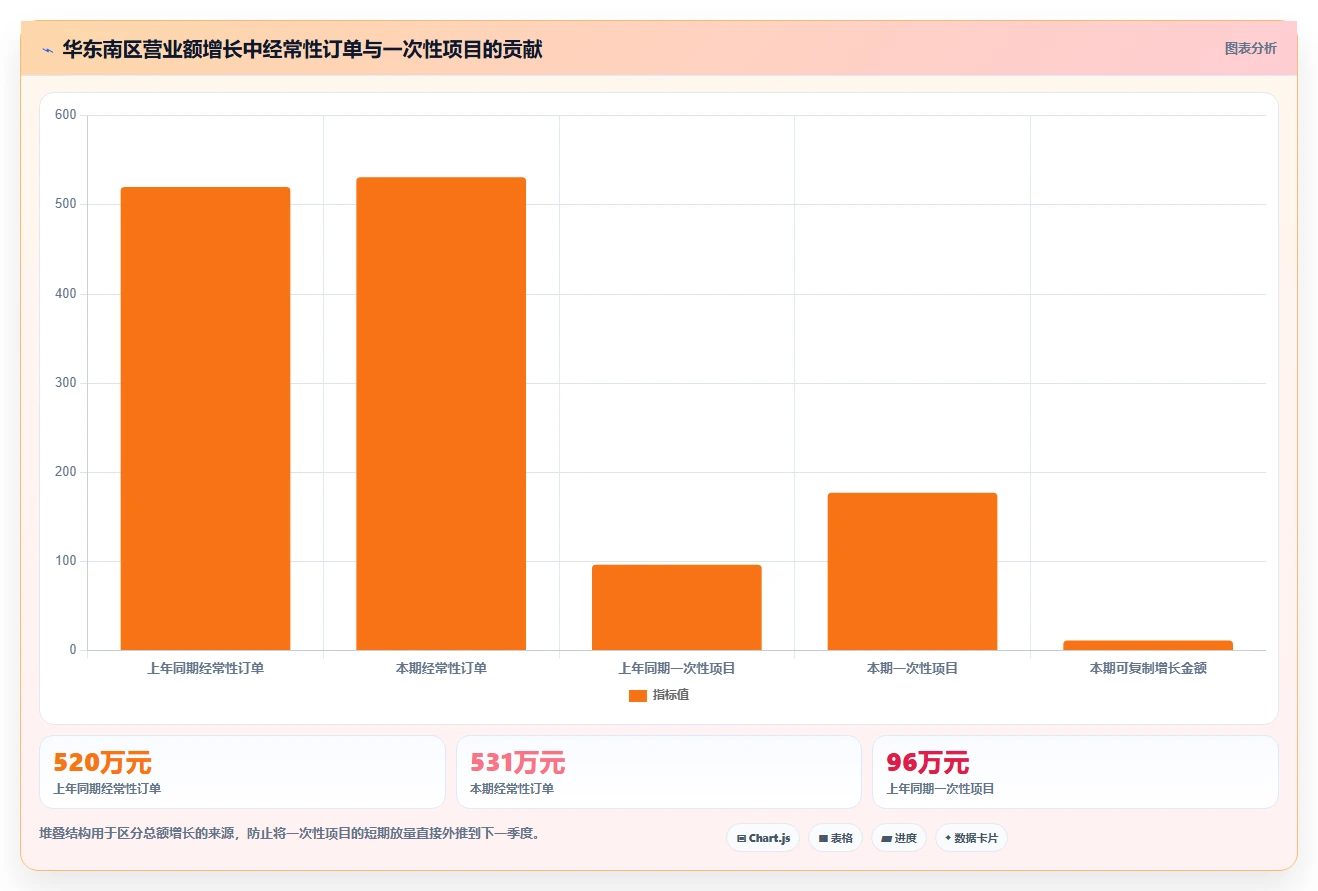The height and width of the screenshot is (891, 1318).
Task: Select the 上年同期一次性项目 bar
Action: pyautogui.click(x=677, y=608)
